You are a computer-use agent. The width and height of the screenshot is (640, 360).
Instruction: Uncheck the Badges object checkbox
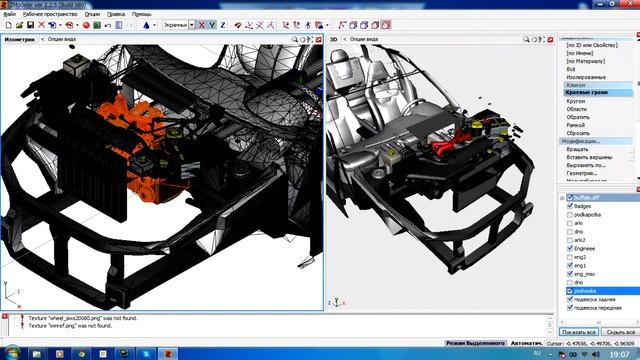pos(570,206)
